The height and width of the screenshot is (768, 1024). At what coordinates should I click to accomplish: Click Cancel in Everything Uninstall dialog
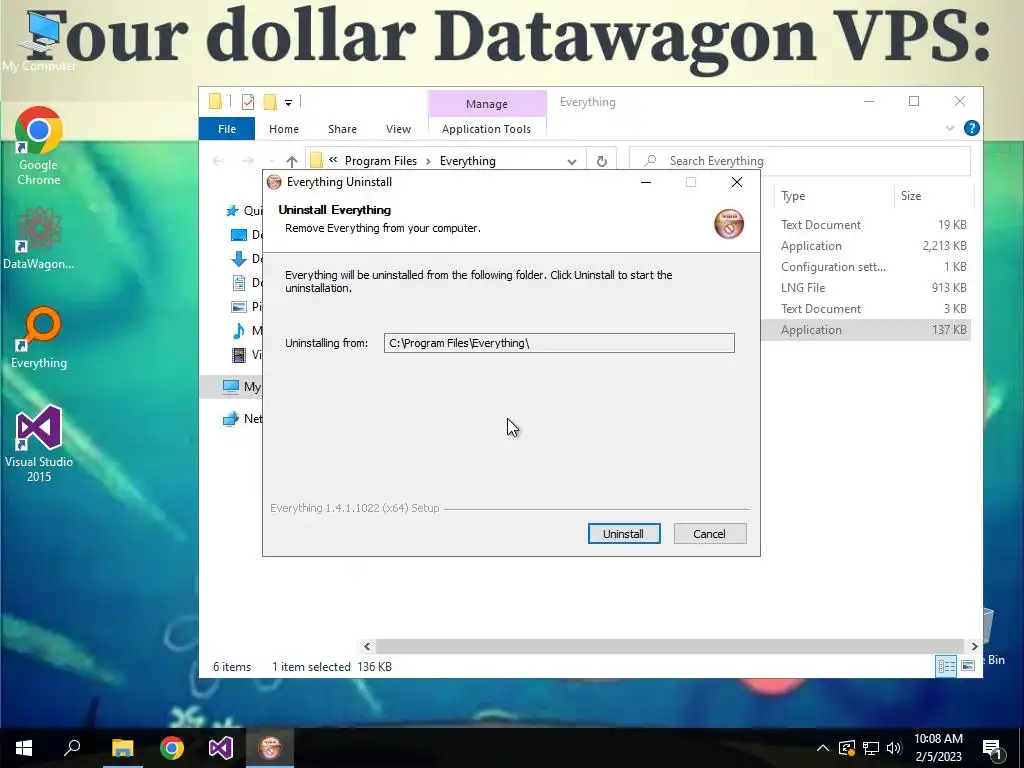(709, 534)
